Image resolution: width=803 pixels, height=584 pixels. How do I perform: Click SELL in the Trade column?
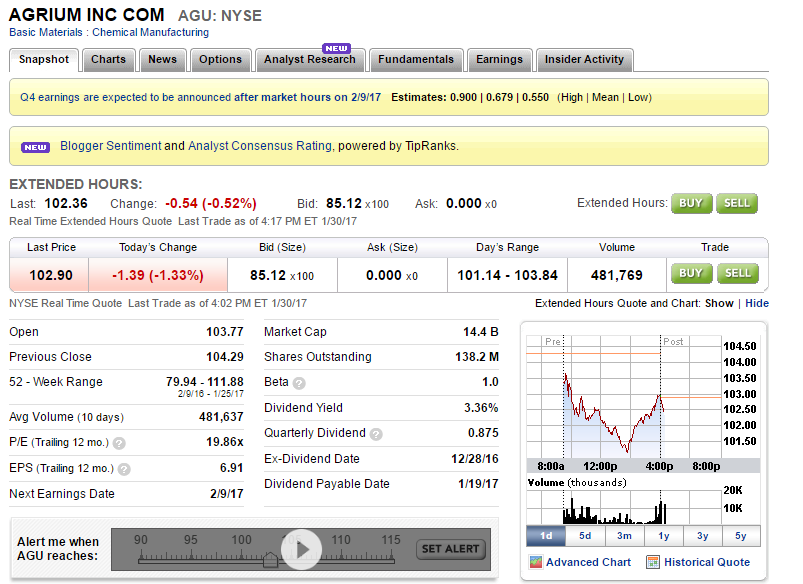[738, 274]
